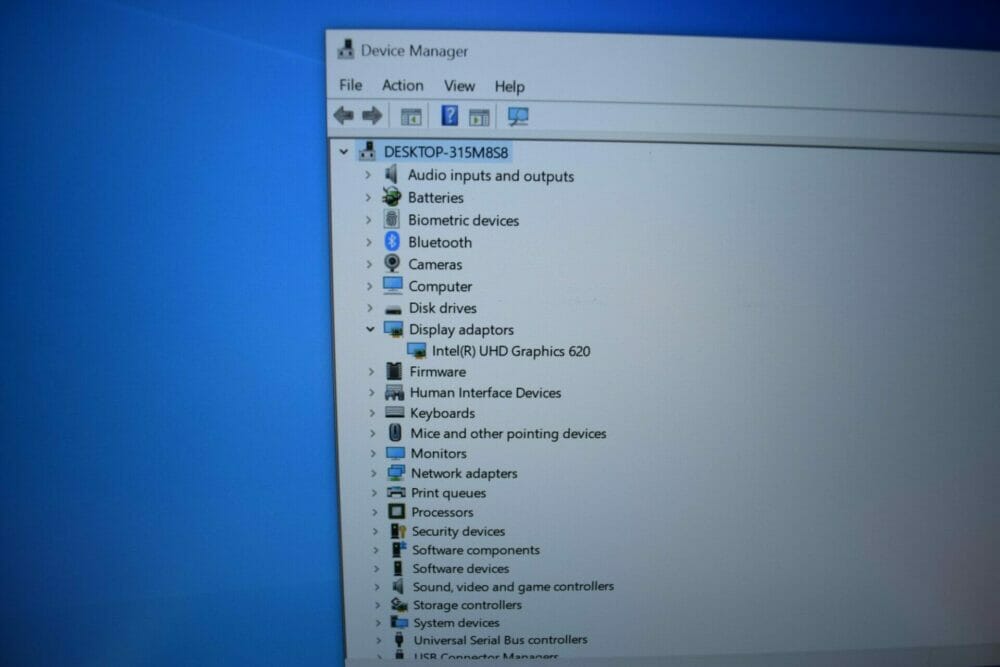Click the Biometric devices fingerprint icon
The width and height of the screenshot is (1000, 667).
392,219
